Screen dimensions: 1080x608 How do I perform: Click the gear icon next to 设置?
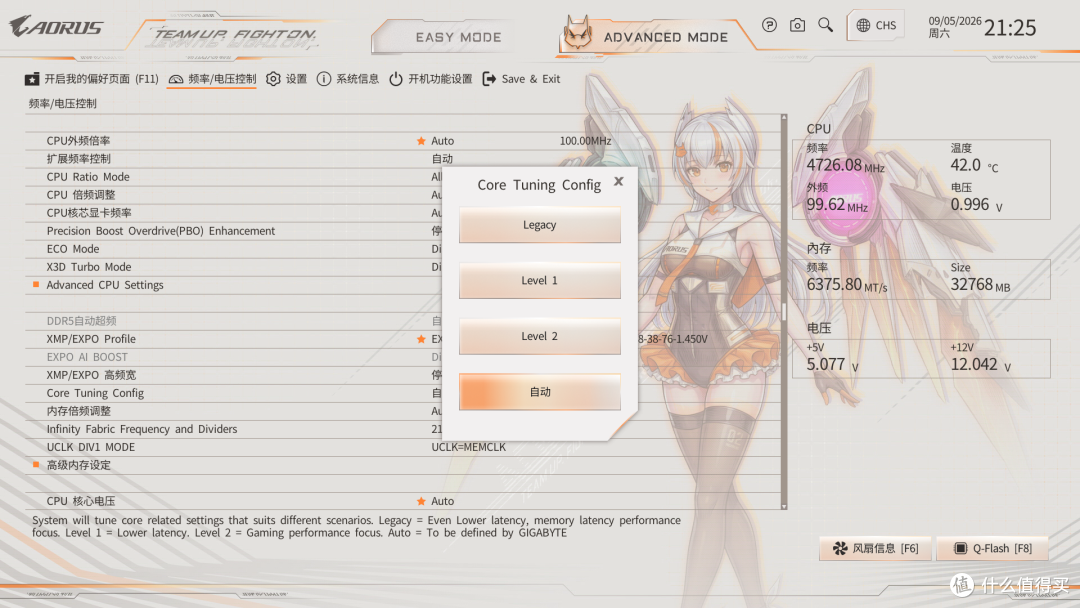point(273,79)
